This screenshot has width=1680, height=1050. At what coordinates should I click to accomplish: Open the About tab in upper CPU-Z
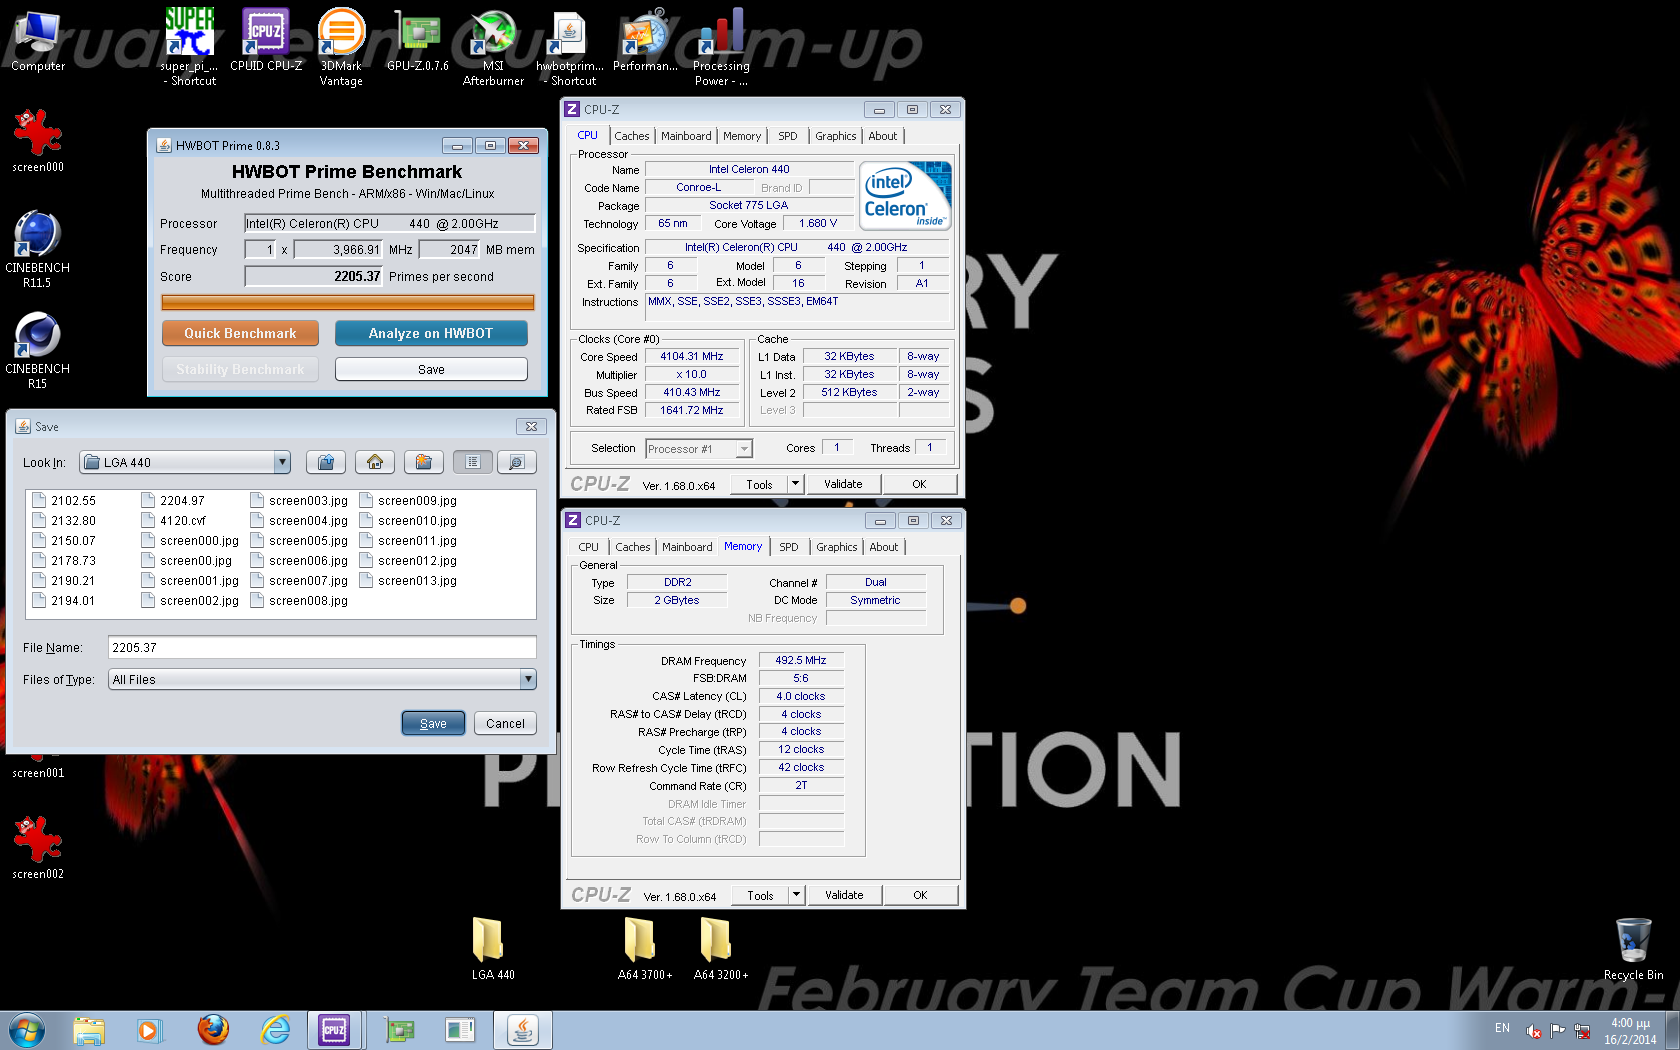coord(882,136)
